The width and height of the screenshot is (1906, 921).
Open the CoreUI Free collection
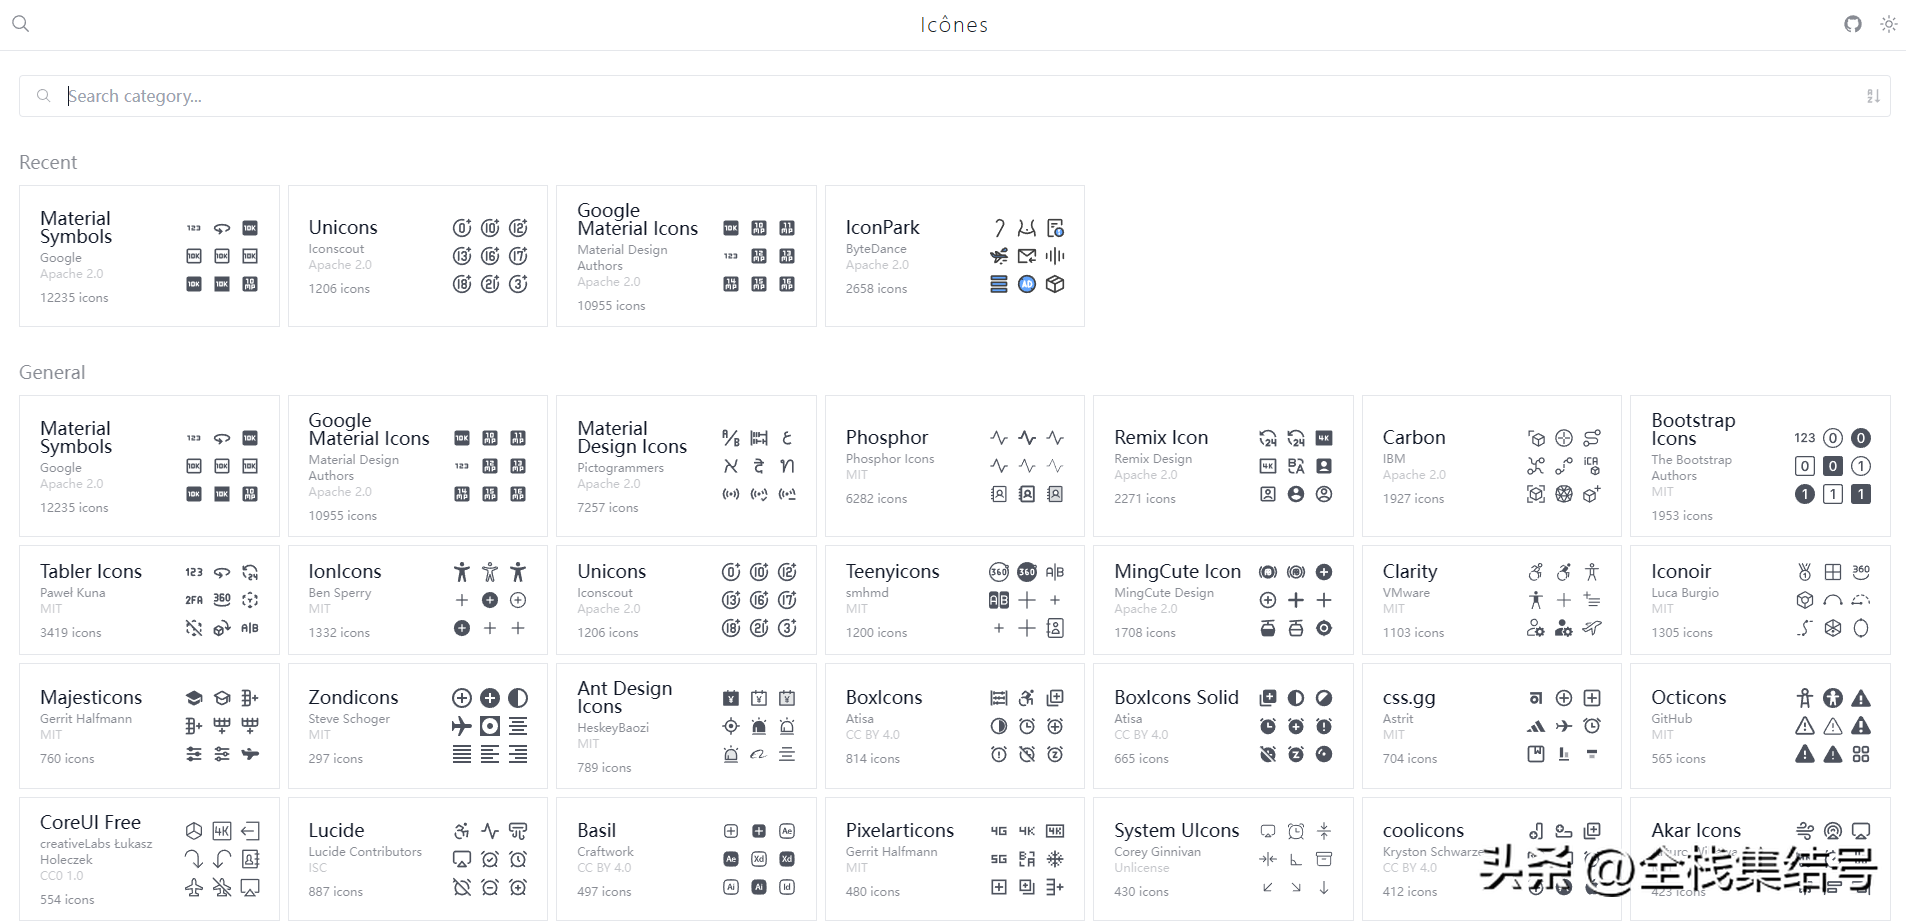point(149,859)
